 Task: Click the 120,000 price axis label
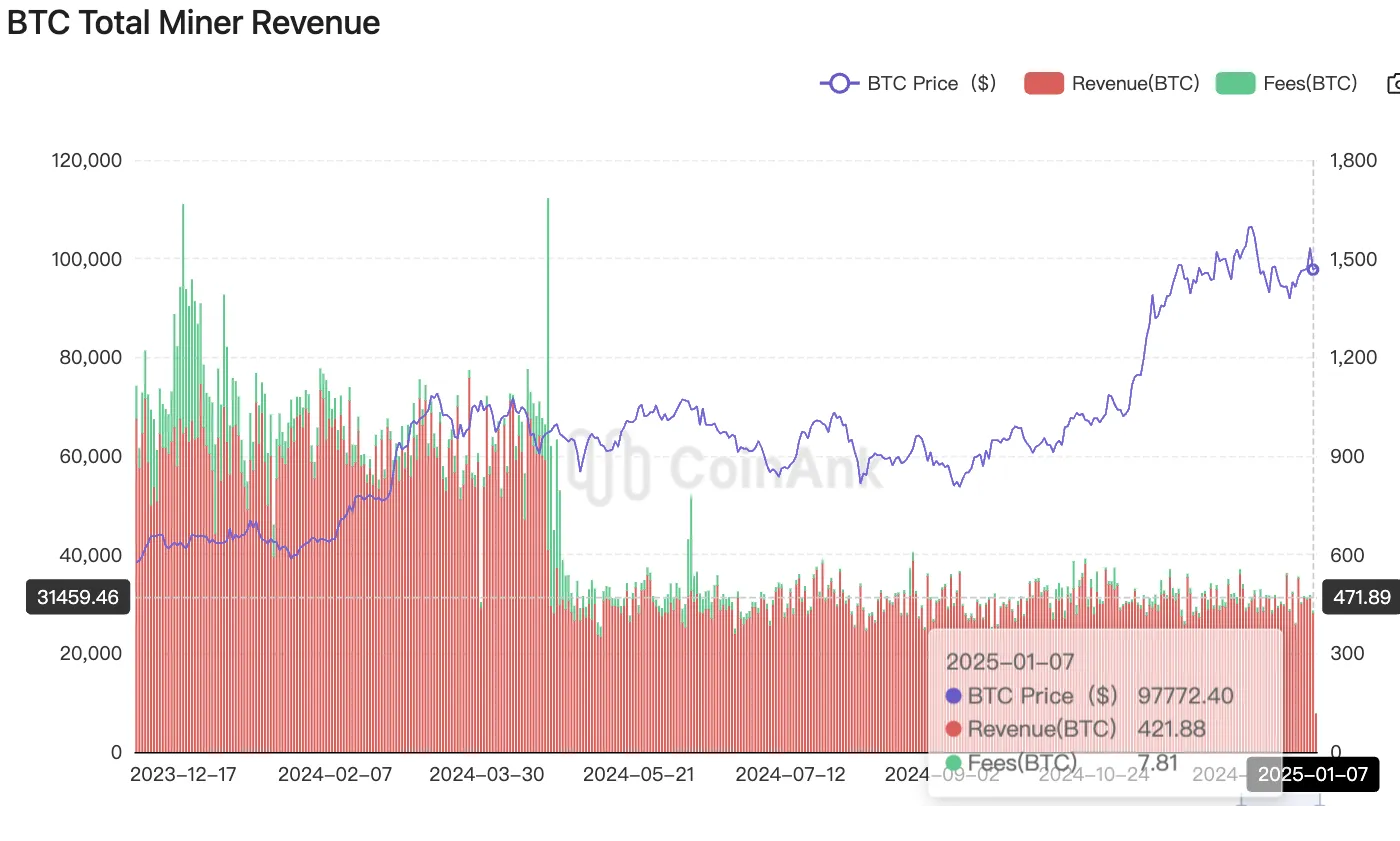[x=86, y=160]
